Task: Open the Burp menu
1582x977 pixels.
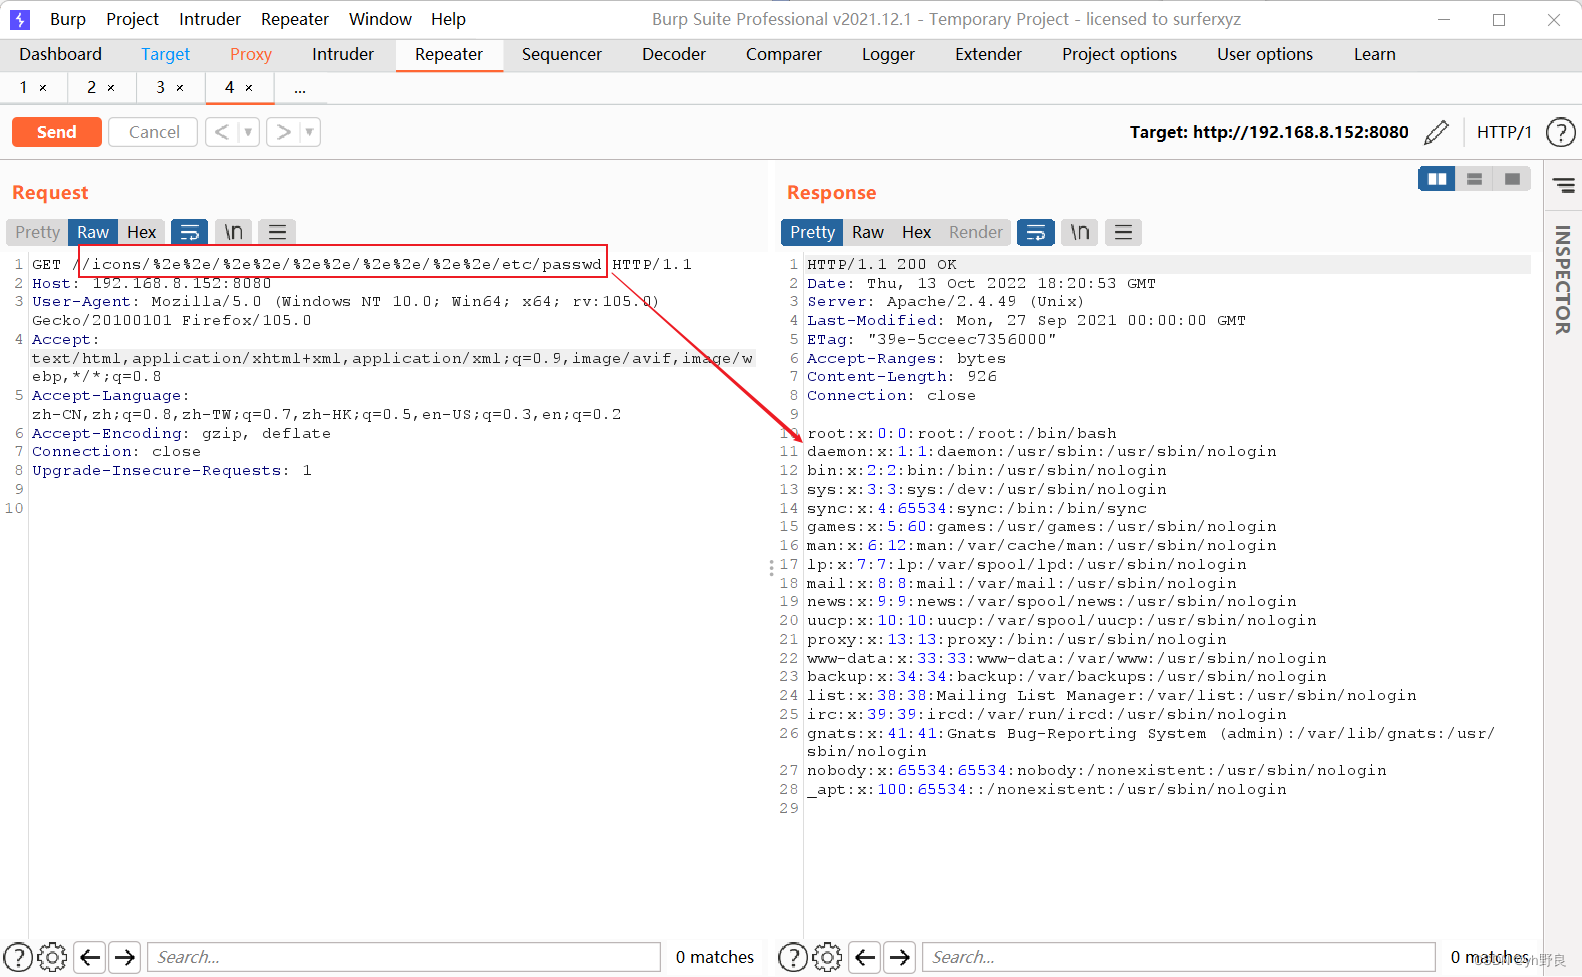Action: click(68, 19)
